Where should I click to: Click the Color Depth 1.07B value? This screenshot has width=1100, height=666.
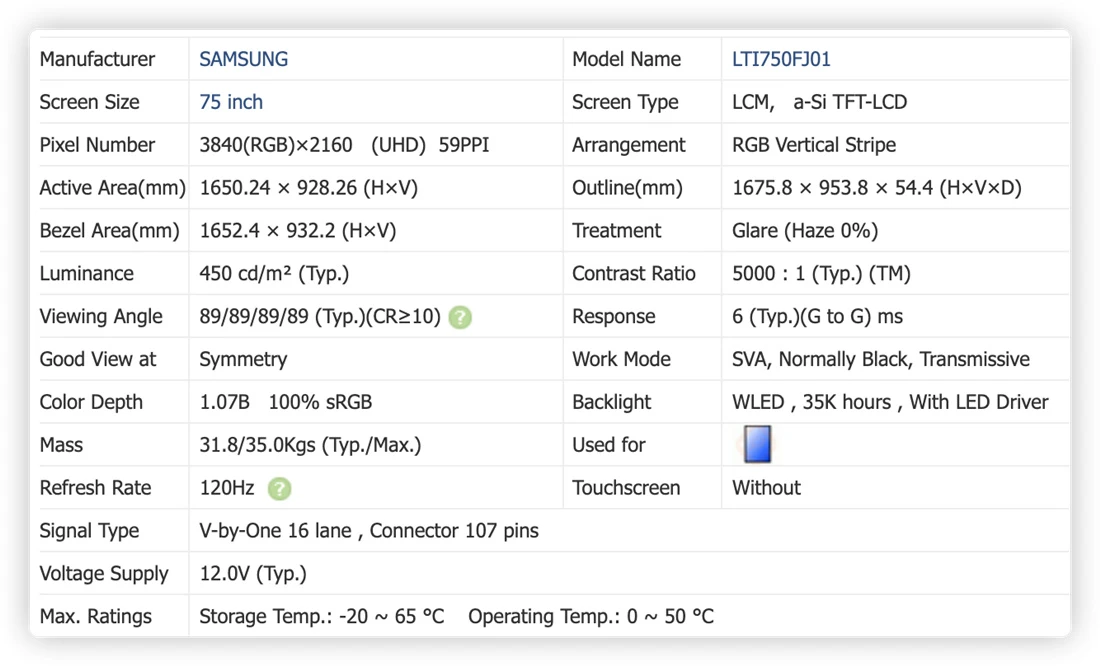[224, 402]
